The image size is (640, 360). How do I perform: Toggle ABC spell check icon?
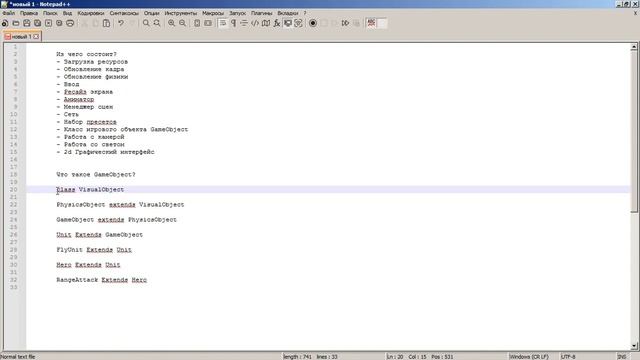tap(371, 23)
